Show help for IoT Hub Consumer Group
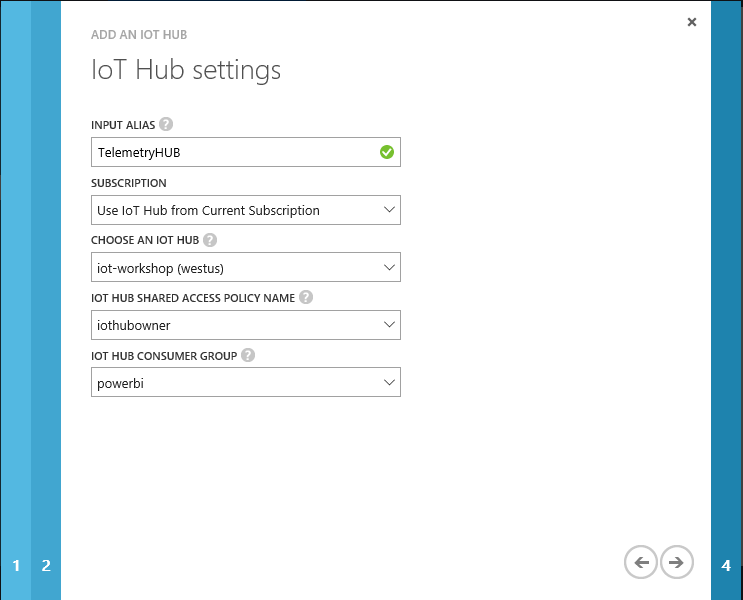Screen dimensions: 743x600 (247, 355)
